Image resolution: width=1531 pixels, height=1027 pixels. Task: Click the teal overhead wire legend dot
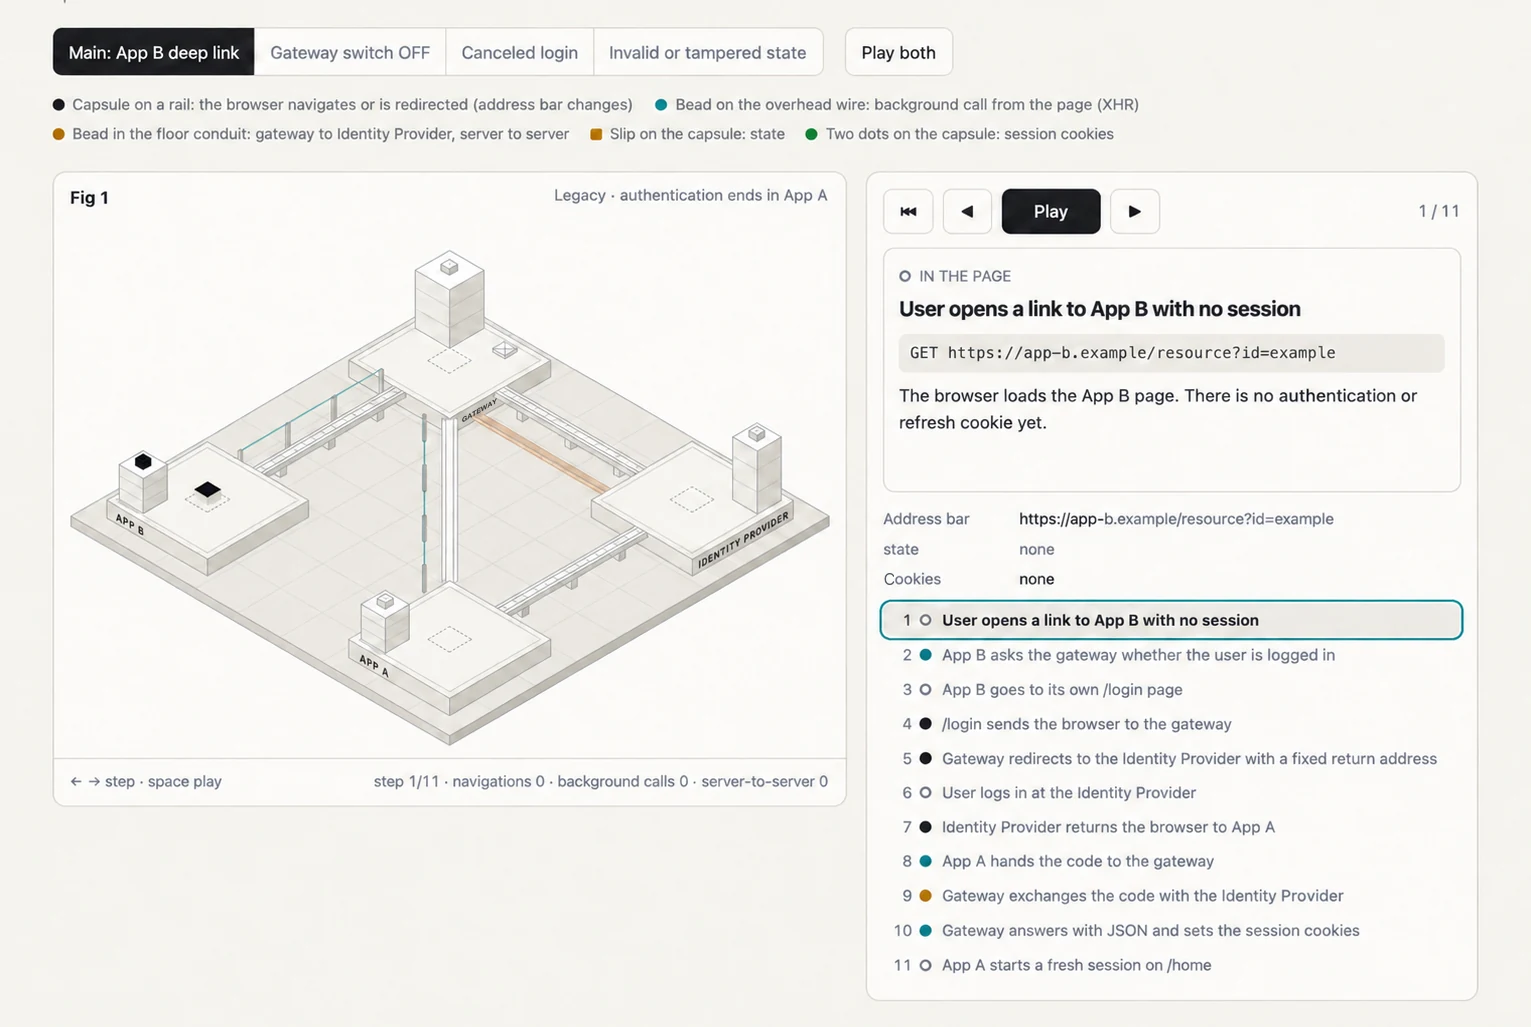click(661, 104)
